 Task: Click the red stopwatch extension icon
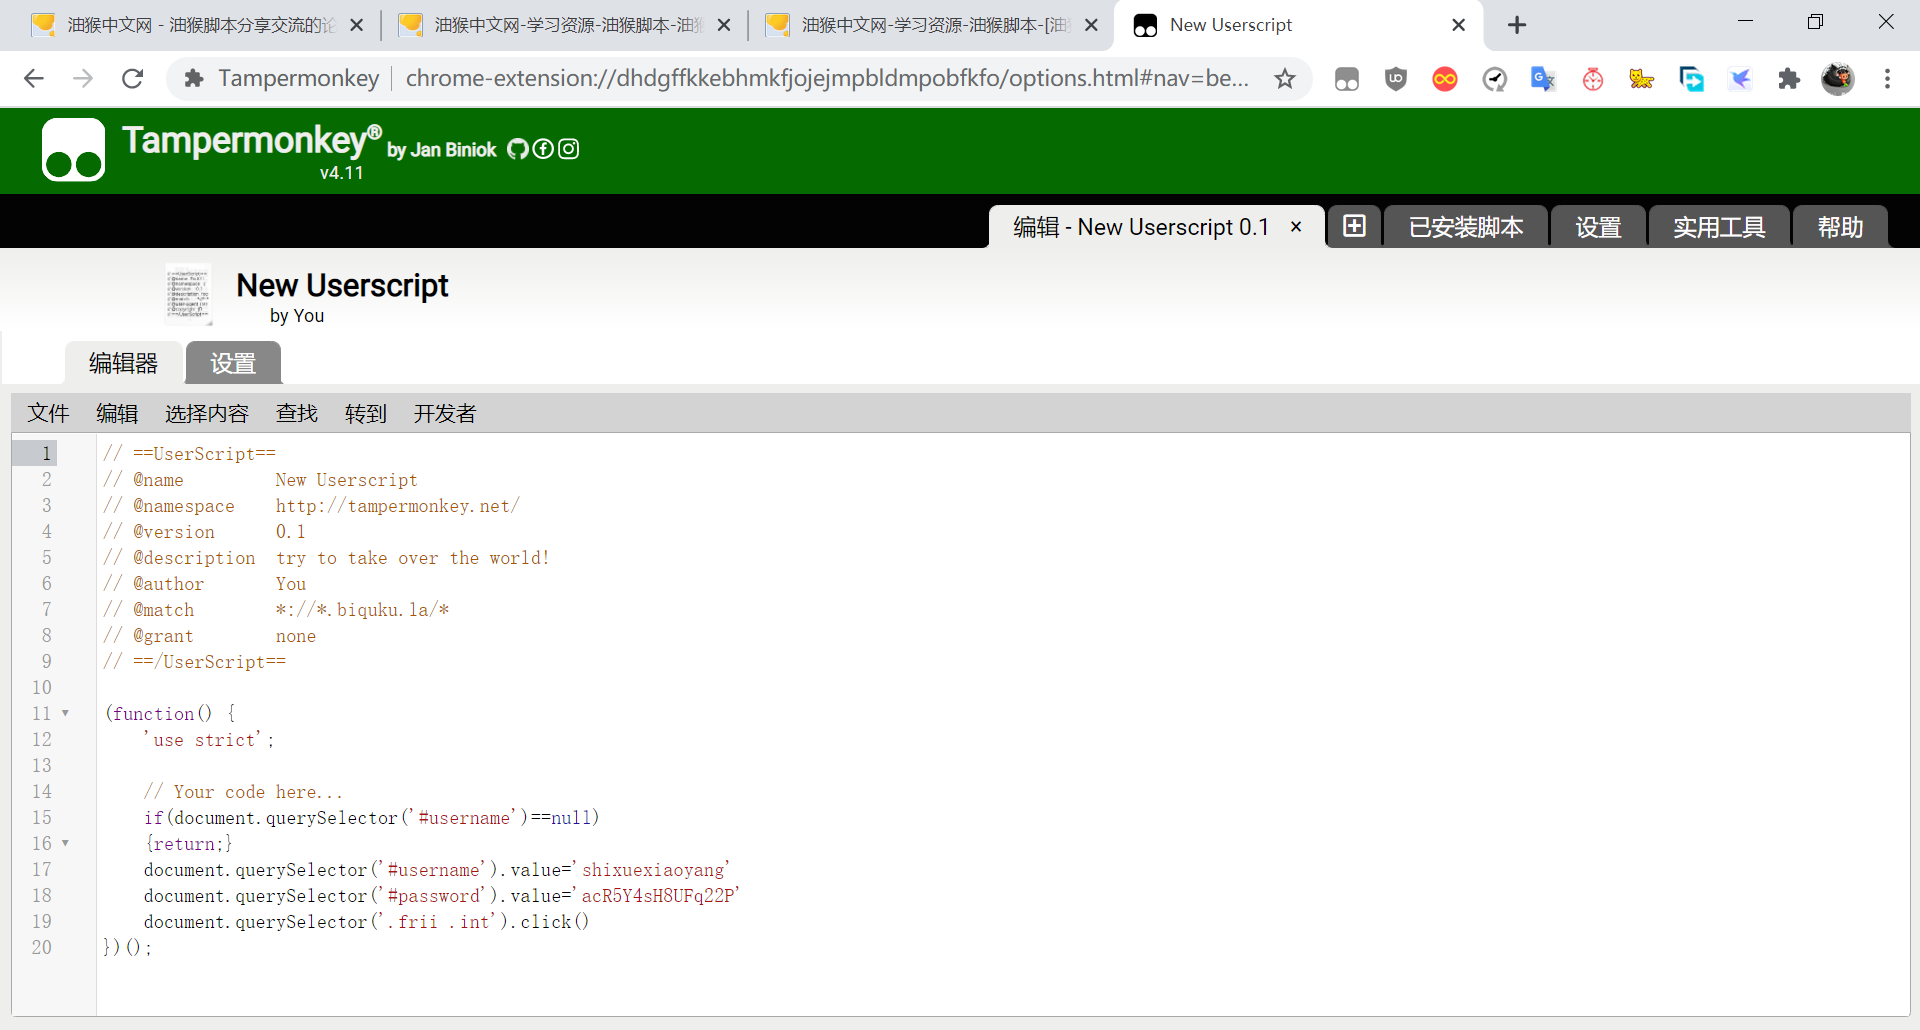pos(1593,79)
